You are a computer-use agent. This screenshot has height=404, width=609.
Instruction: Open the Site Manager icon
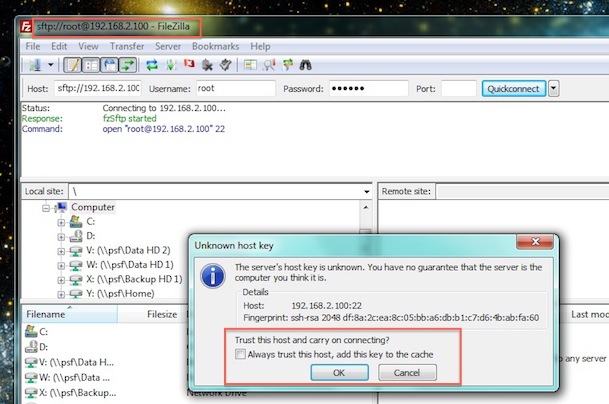(x=35, y=65)
